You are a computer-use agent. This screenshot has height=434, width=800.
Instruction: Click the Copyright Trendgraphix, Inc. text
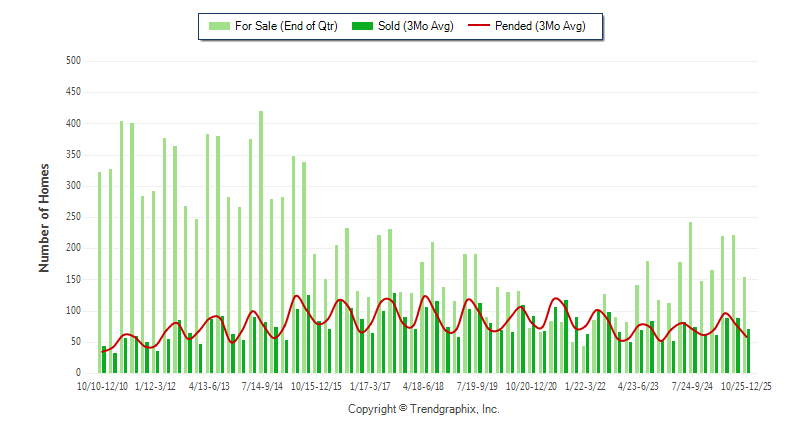point(423,409)
